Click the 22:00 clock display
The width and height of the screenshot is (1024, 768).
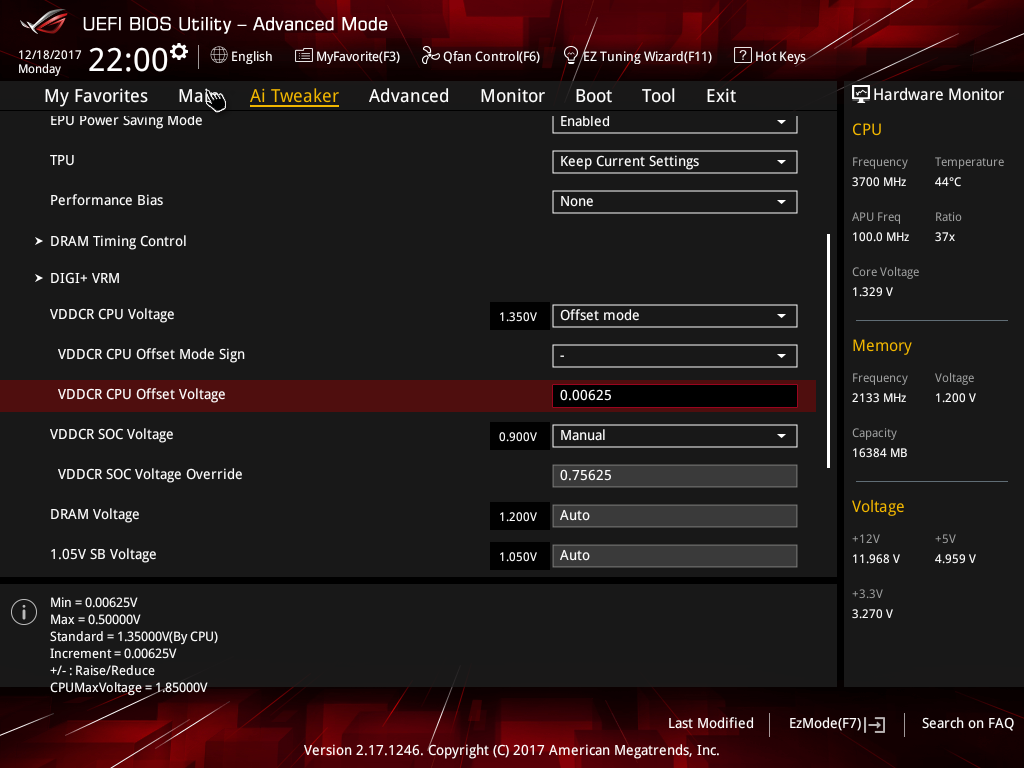point(129,59)
